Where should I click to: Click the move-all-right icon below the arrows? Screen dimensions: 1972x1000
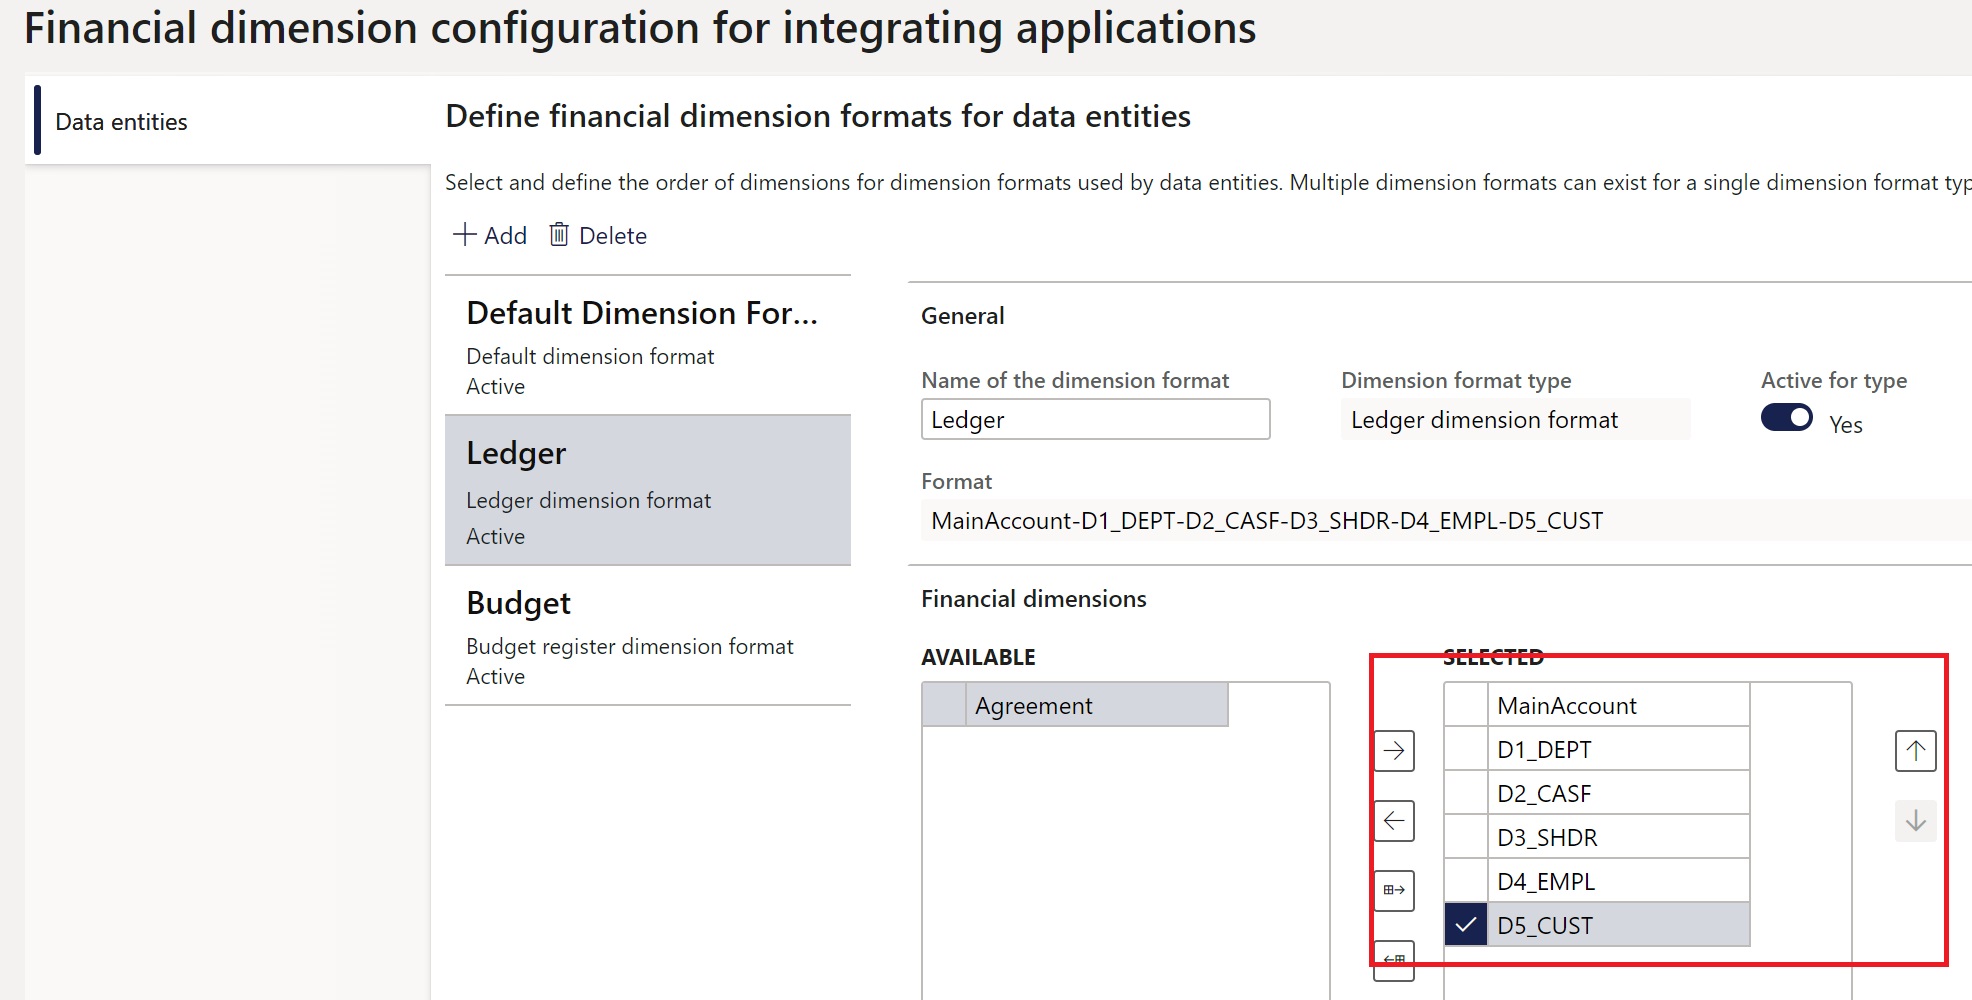coord(1394,890)
